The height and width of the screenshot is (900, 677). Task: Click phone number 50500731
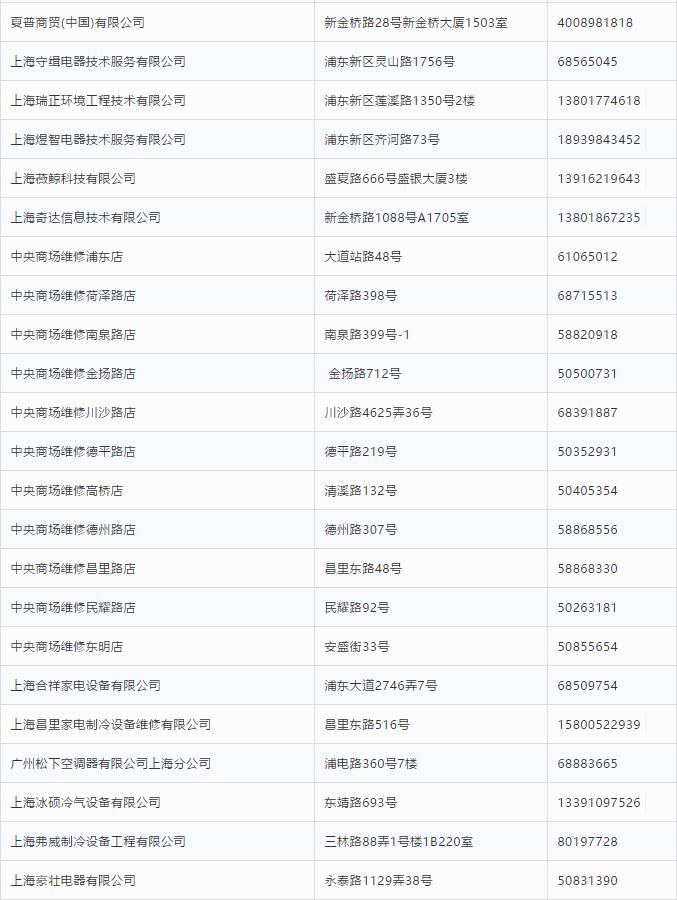587,374
